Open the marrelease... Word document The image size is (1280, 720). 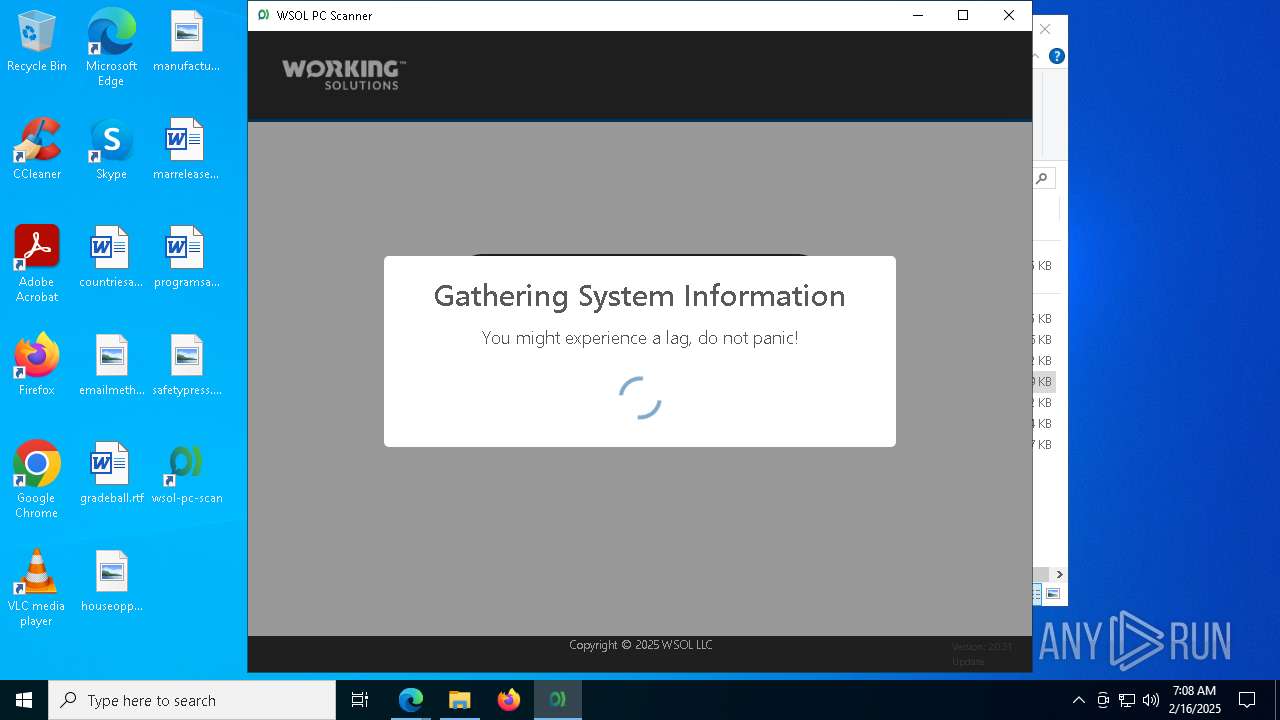(186, 149)
